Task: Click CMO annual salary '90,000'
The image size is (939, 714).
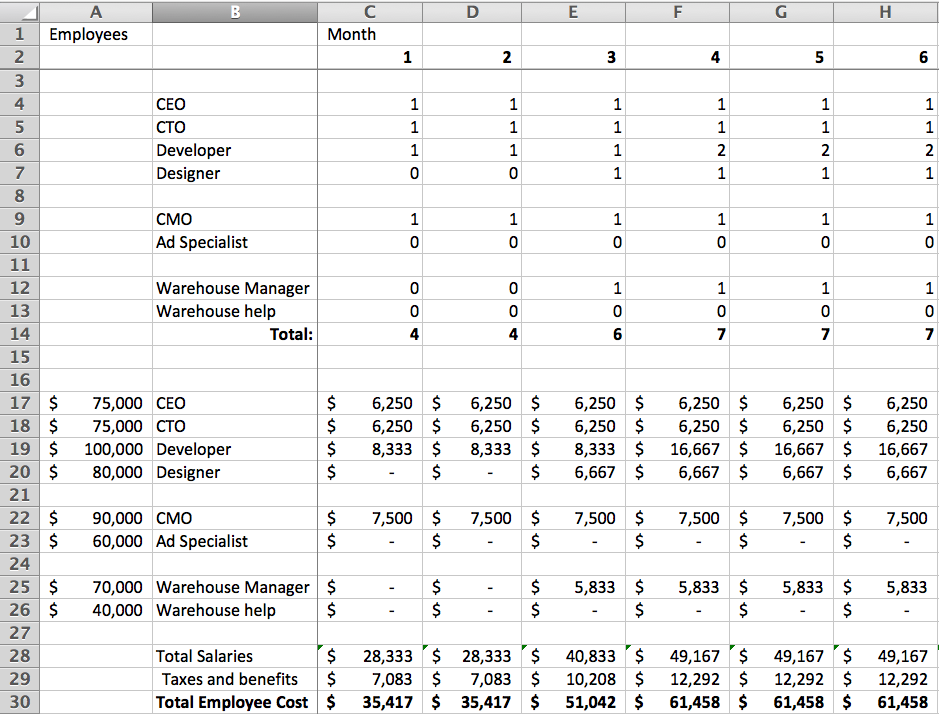Action: point(96,518)
